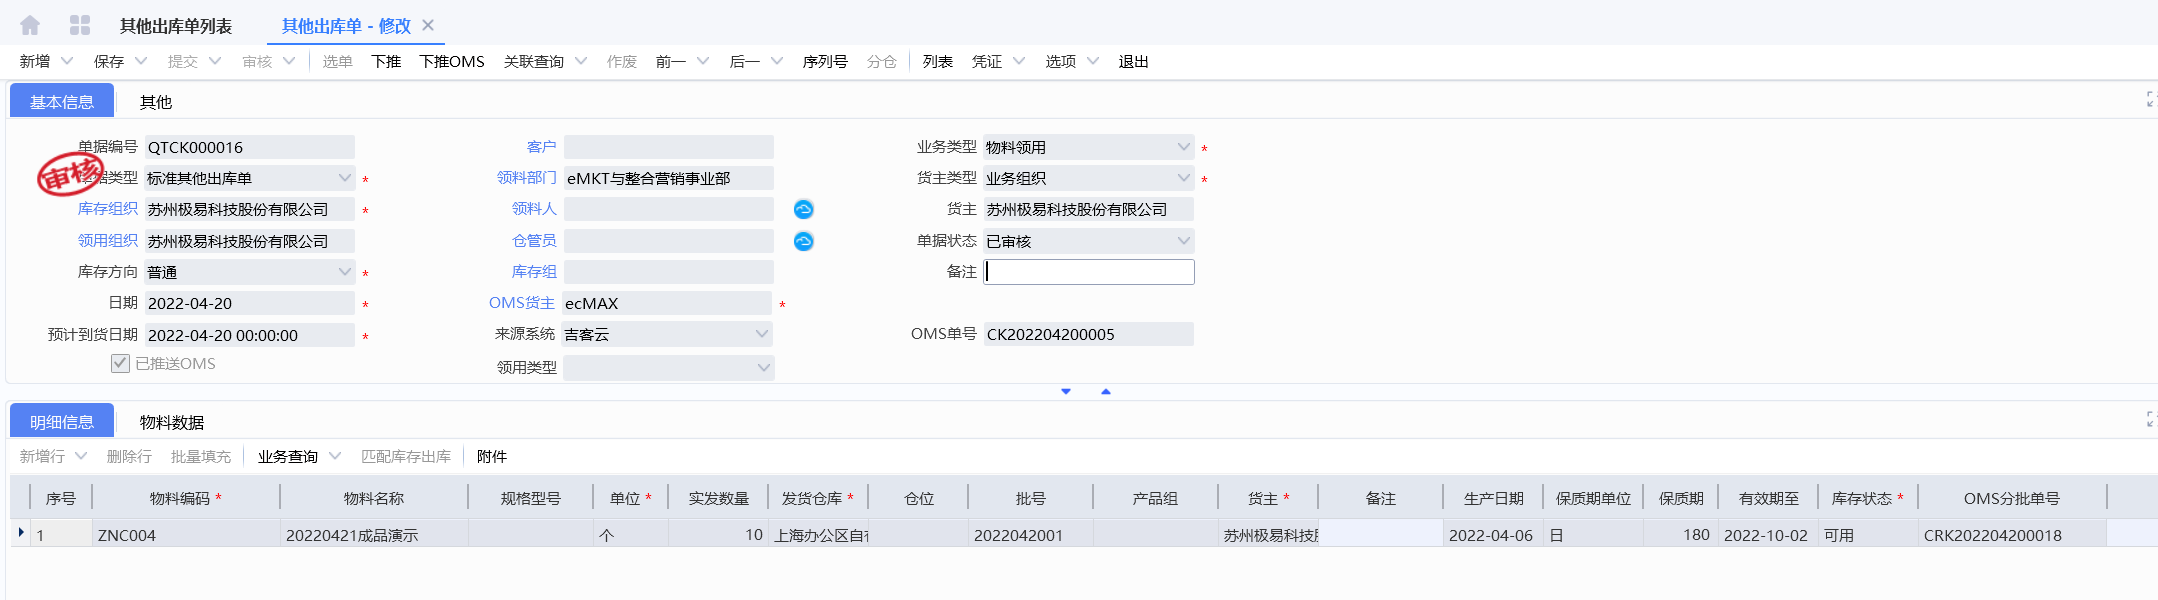
Task: Click the 实发数量 column header
Action: coord(718,498)
